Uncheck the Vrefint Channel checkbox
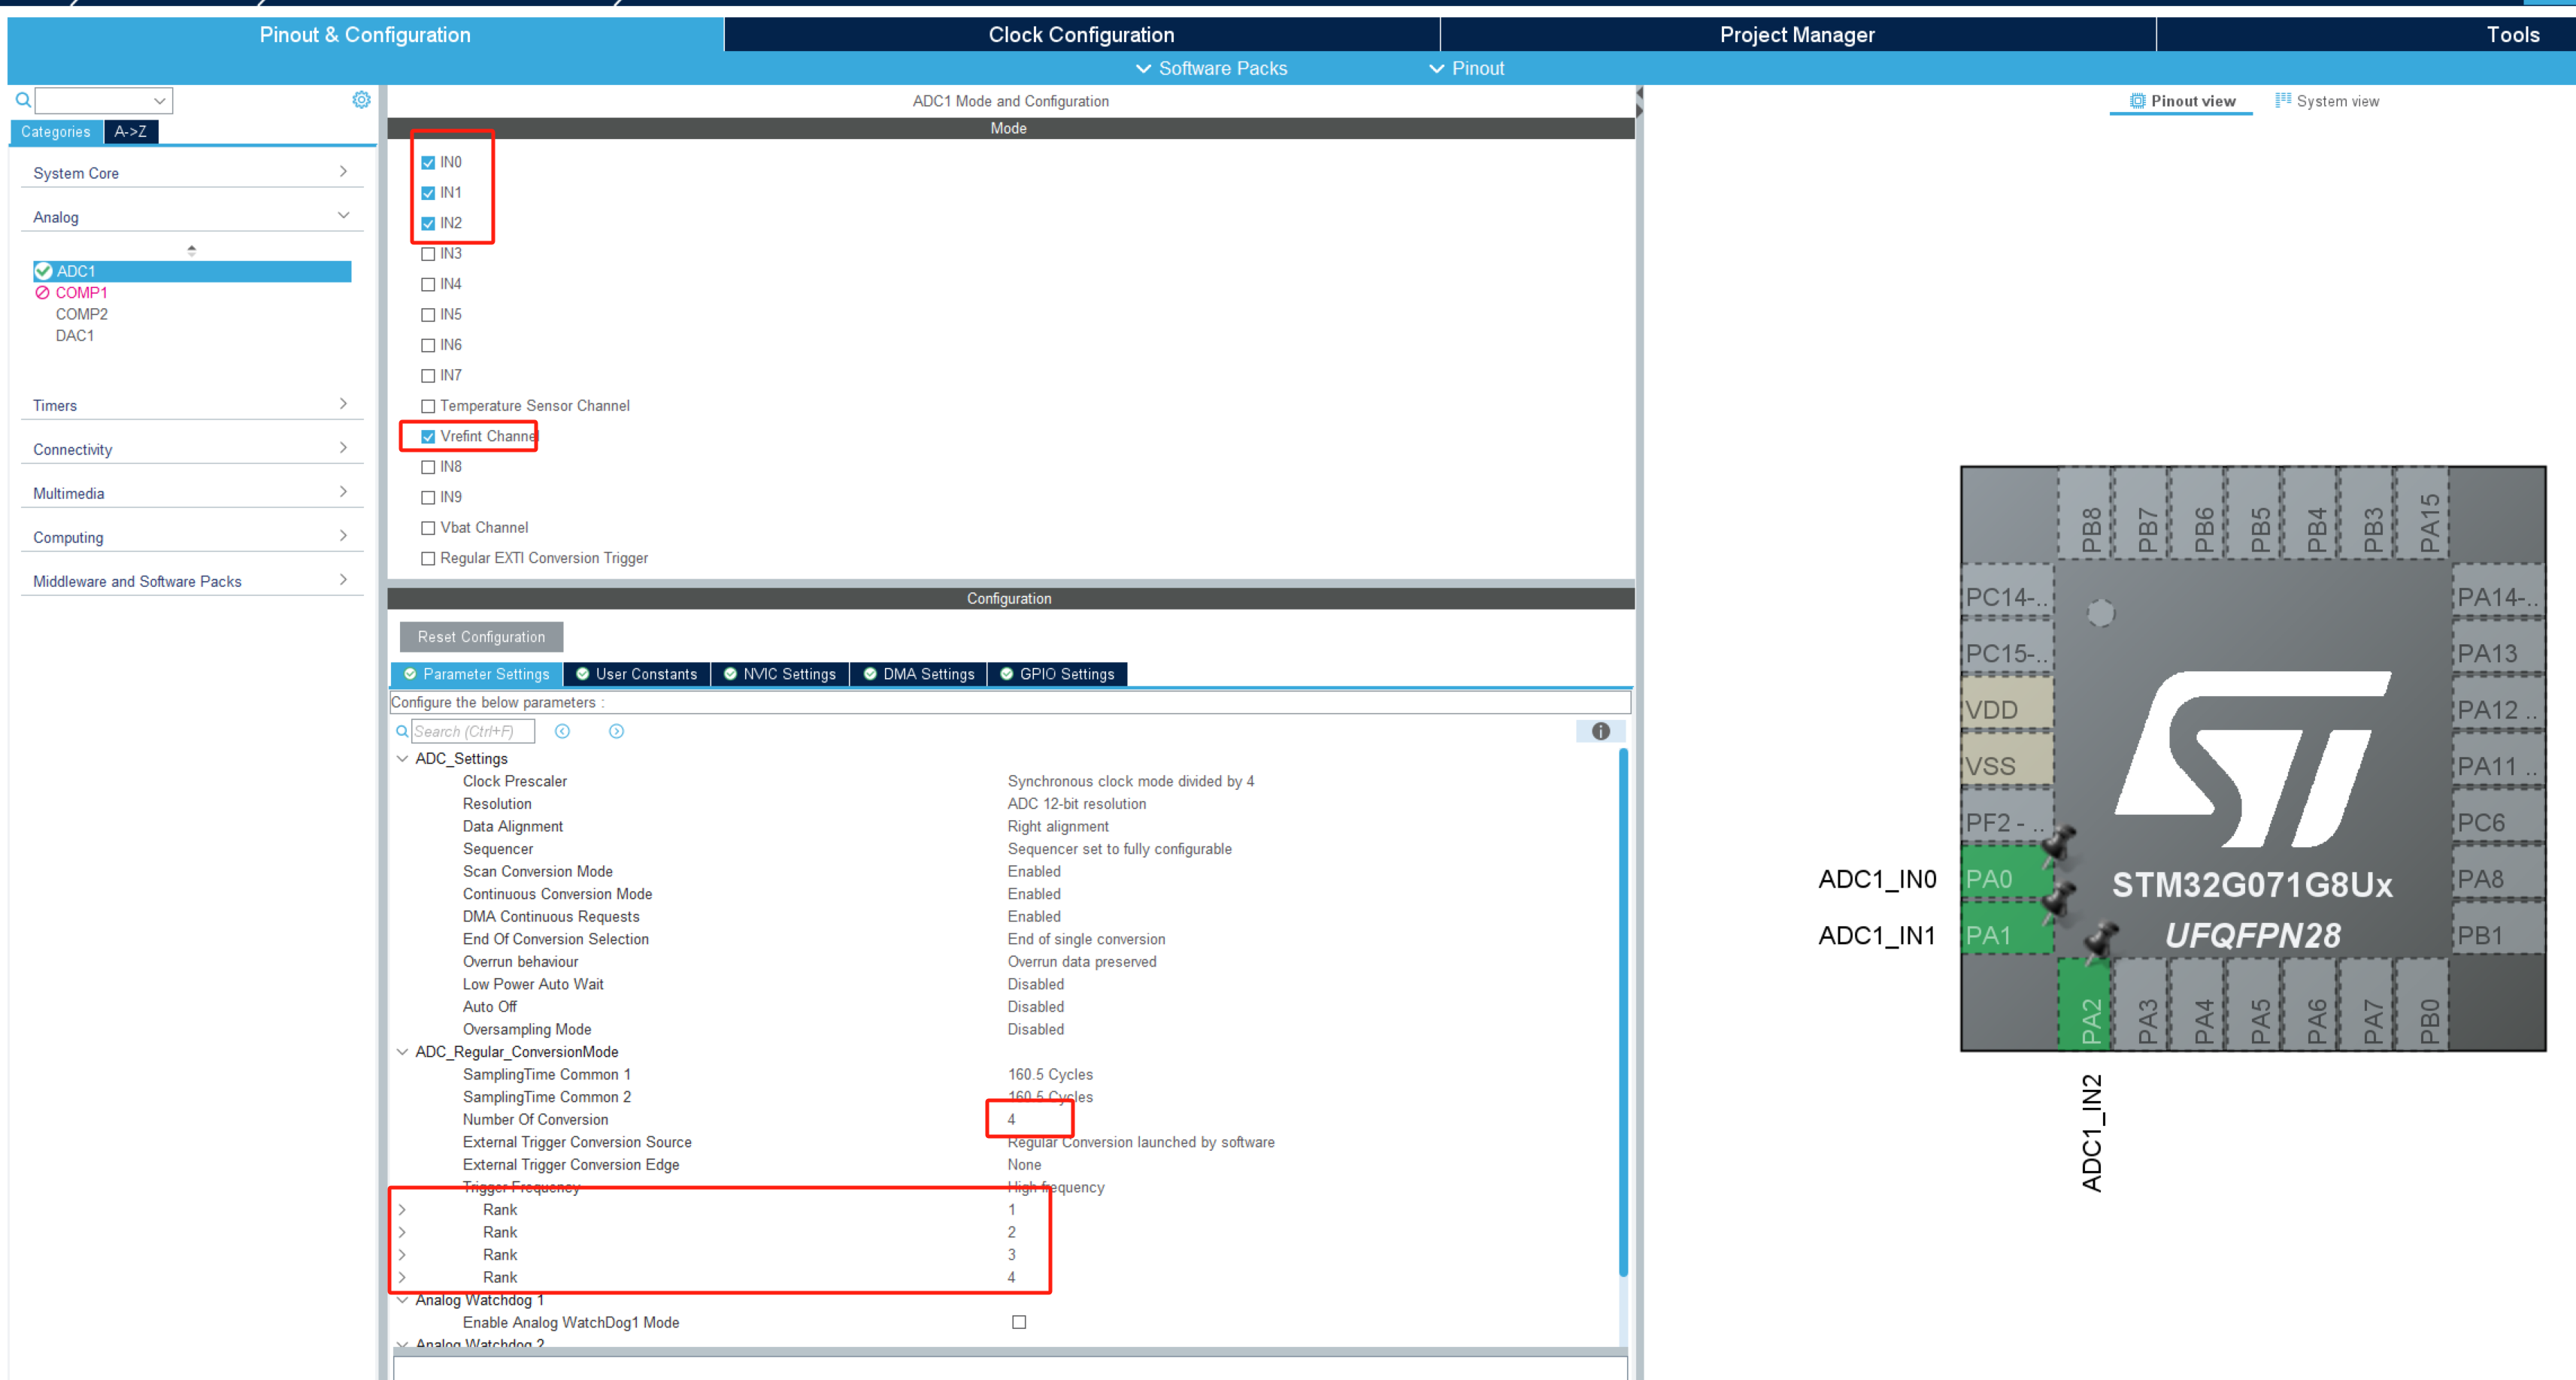The image size is (2576, 1380). pyautogui.click(x=428, y=437)
